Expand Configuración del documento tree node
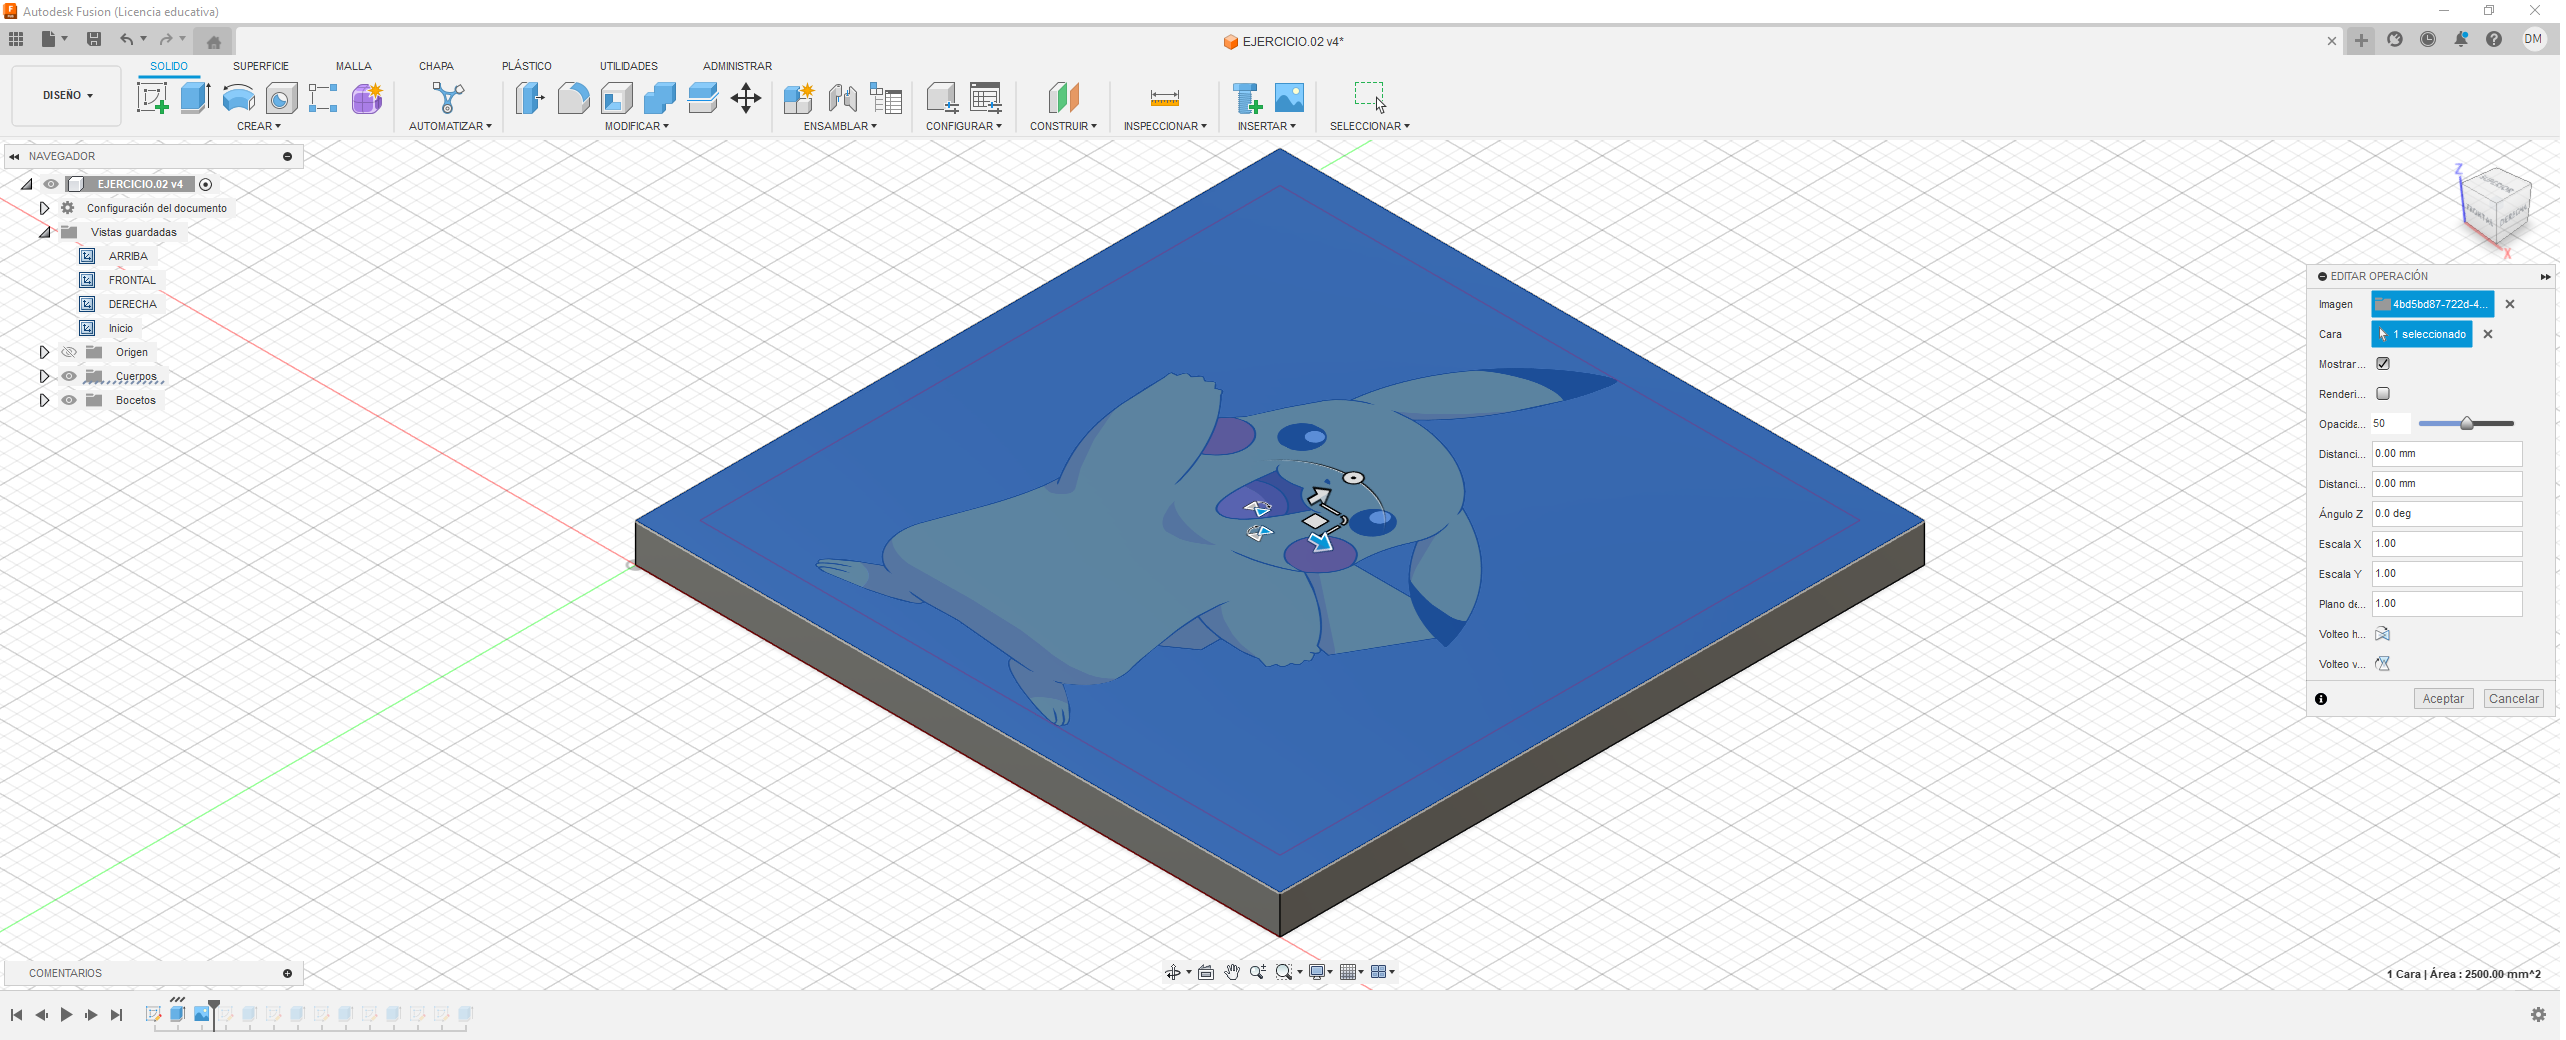 click(44, 208)
